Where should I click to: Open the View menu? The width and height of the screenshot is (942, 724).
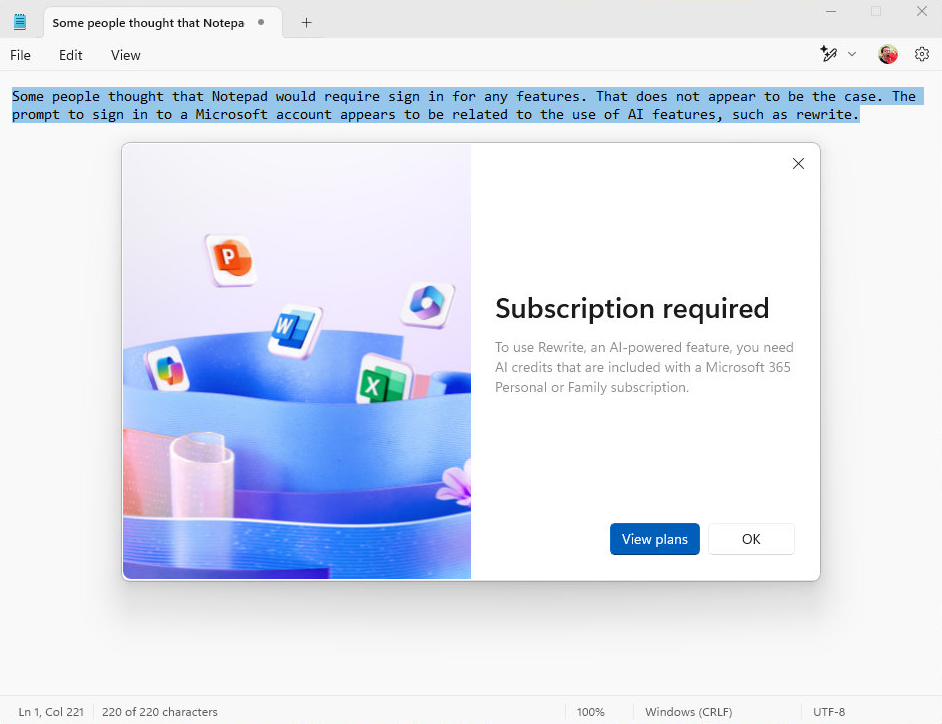pos(125,55)
